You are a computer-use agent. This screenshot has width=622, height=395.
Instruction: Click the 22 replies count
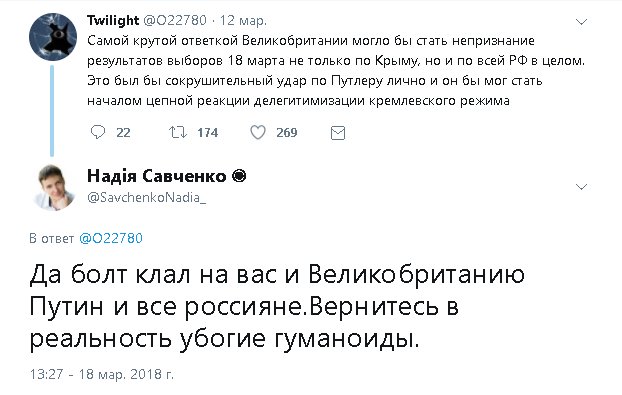click(x=123, y=132)
